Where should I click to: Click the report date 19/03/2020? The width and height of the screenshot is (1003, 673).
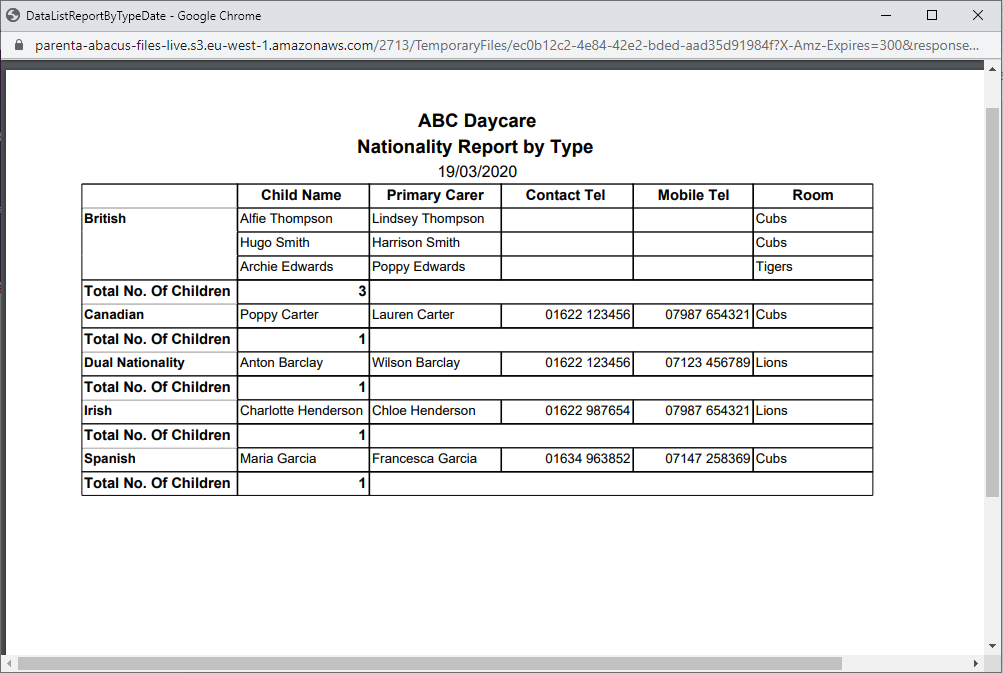[477, 171]
